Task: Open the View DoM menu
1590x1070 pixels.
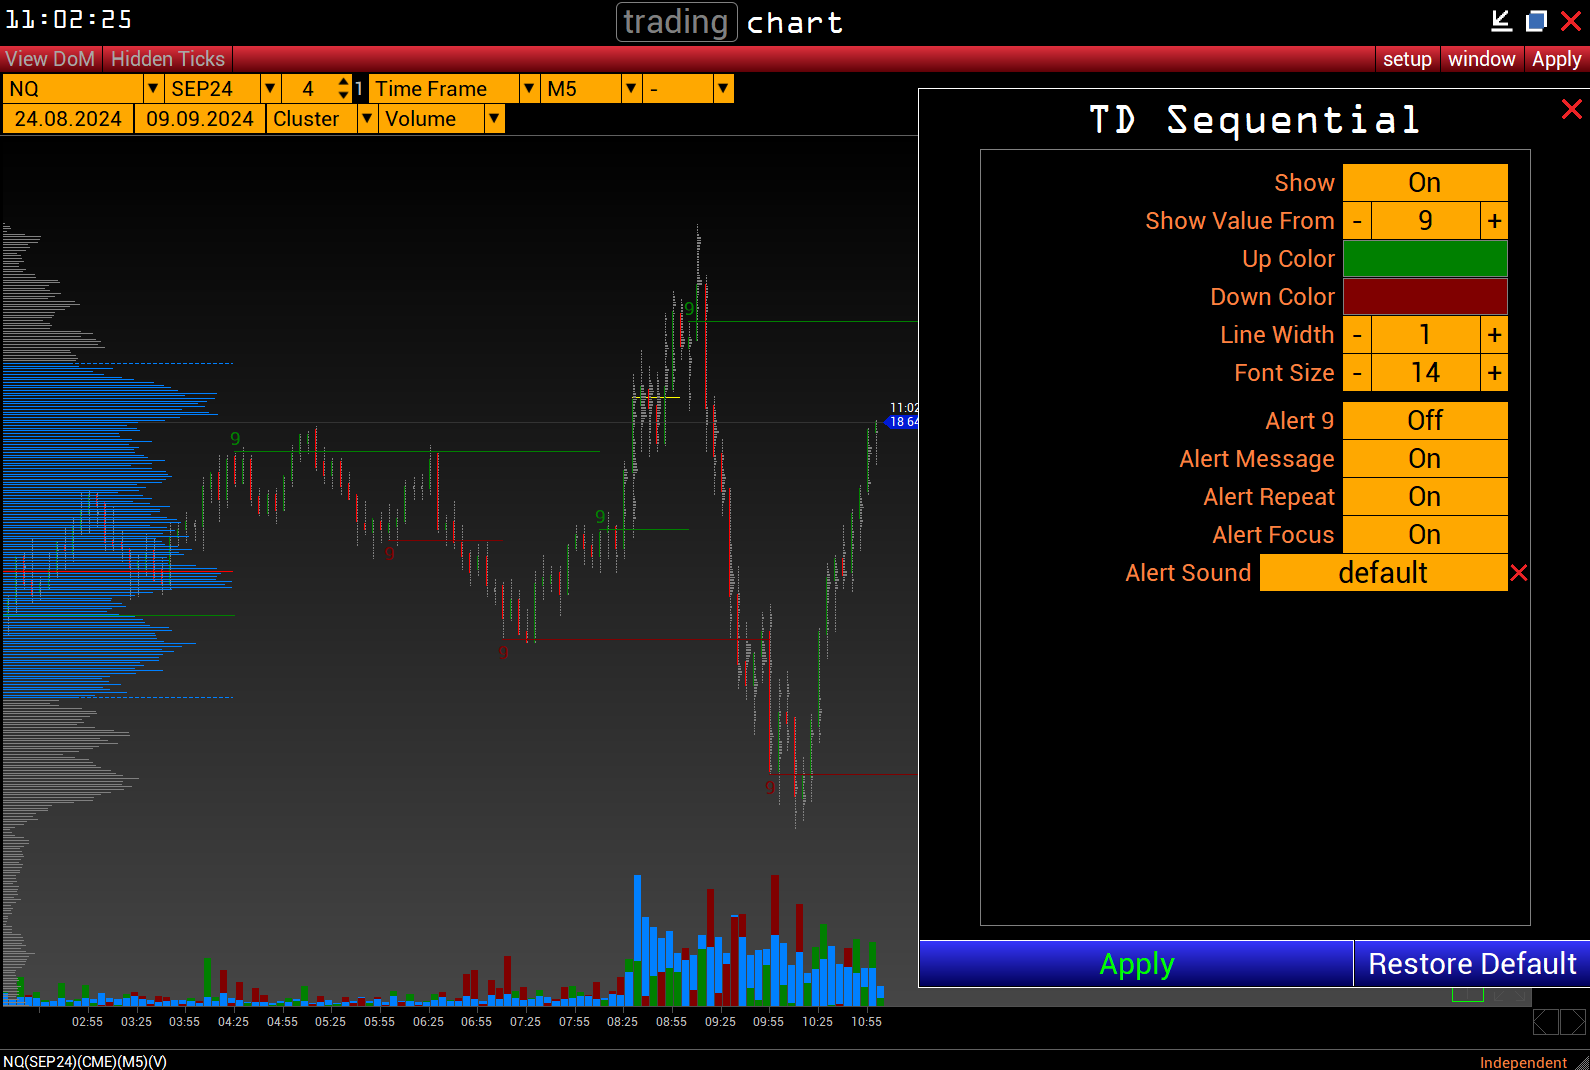Action: pyautogui.click(x=50, y=59)
